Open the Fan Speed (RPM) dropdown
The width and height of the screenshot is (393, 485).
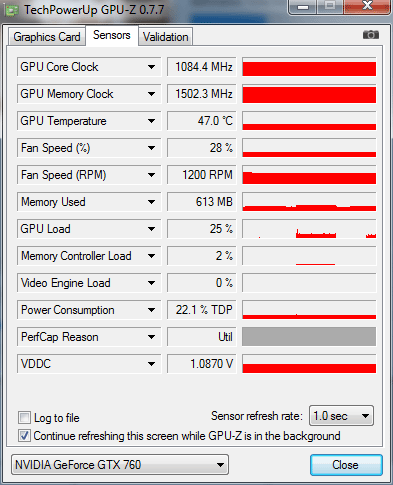pos(151,175)
